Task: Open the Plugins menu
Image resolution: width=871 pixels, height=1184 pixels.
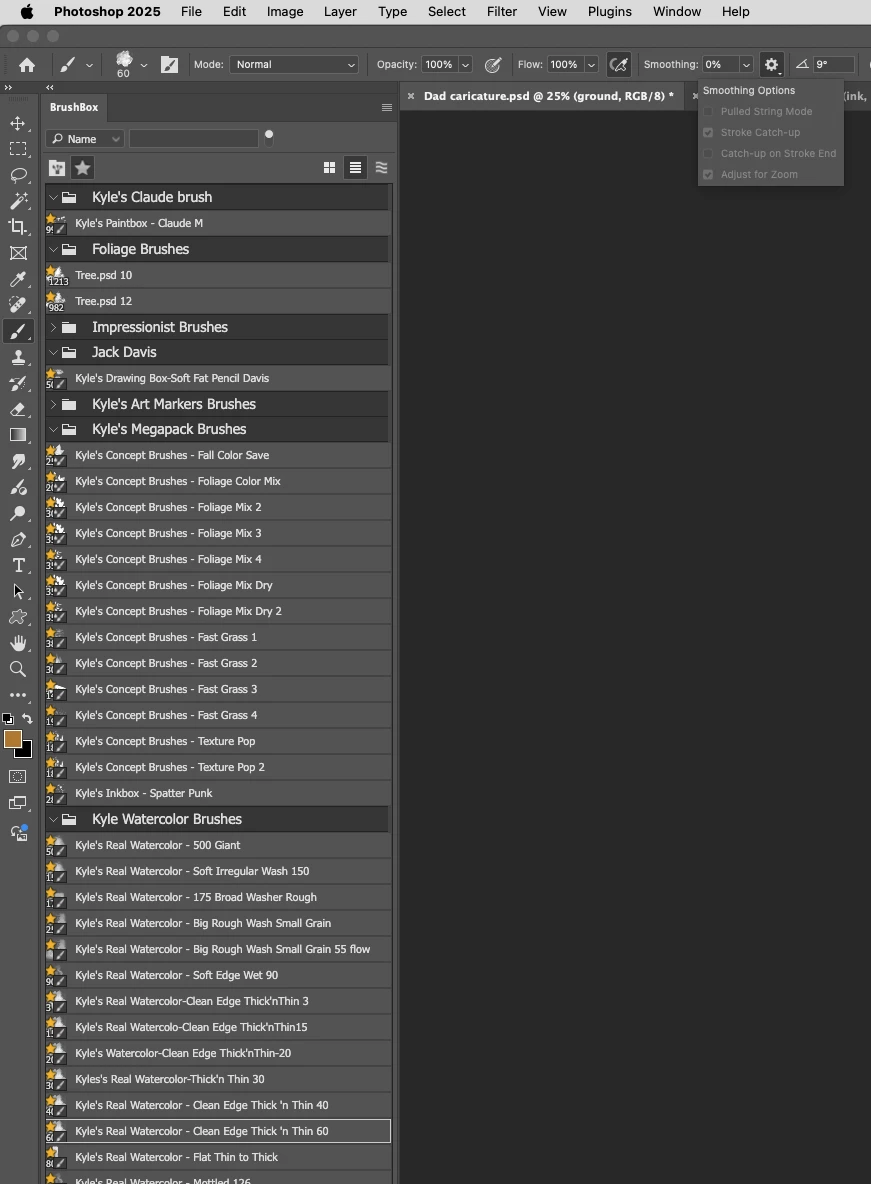Action: 610,11
